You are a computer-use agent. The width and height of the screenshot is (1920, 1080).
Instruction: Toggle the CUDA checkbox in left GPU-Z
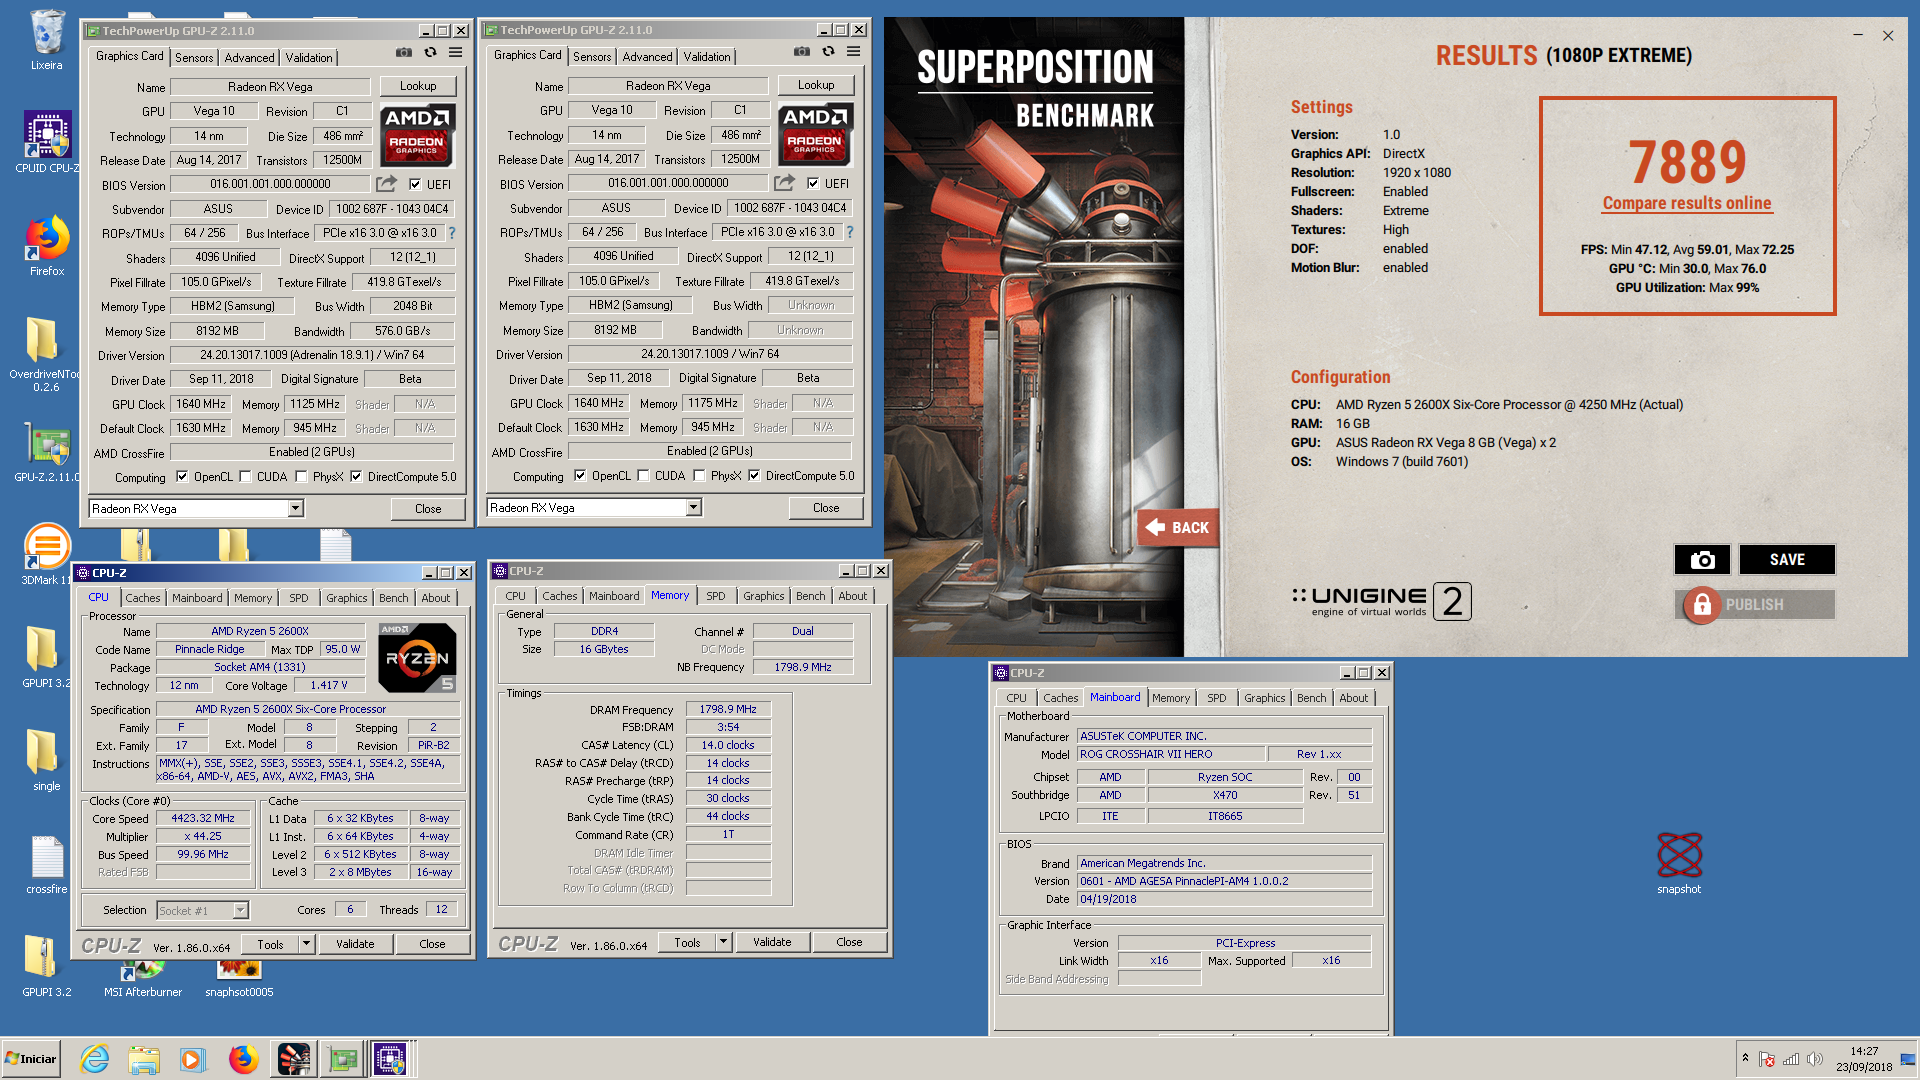click(x=245, y=477)
